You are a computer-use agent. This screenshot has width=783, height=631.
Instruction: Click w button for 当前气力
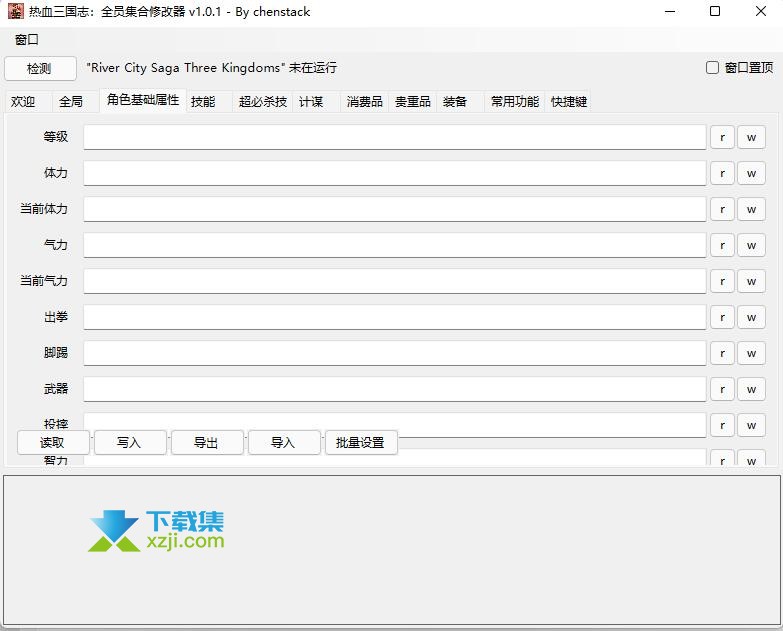[751, 281]
